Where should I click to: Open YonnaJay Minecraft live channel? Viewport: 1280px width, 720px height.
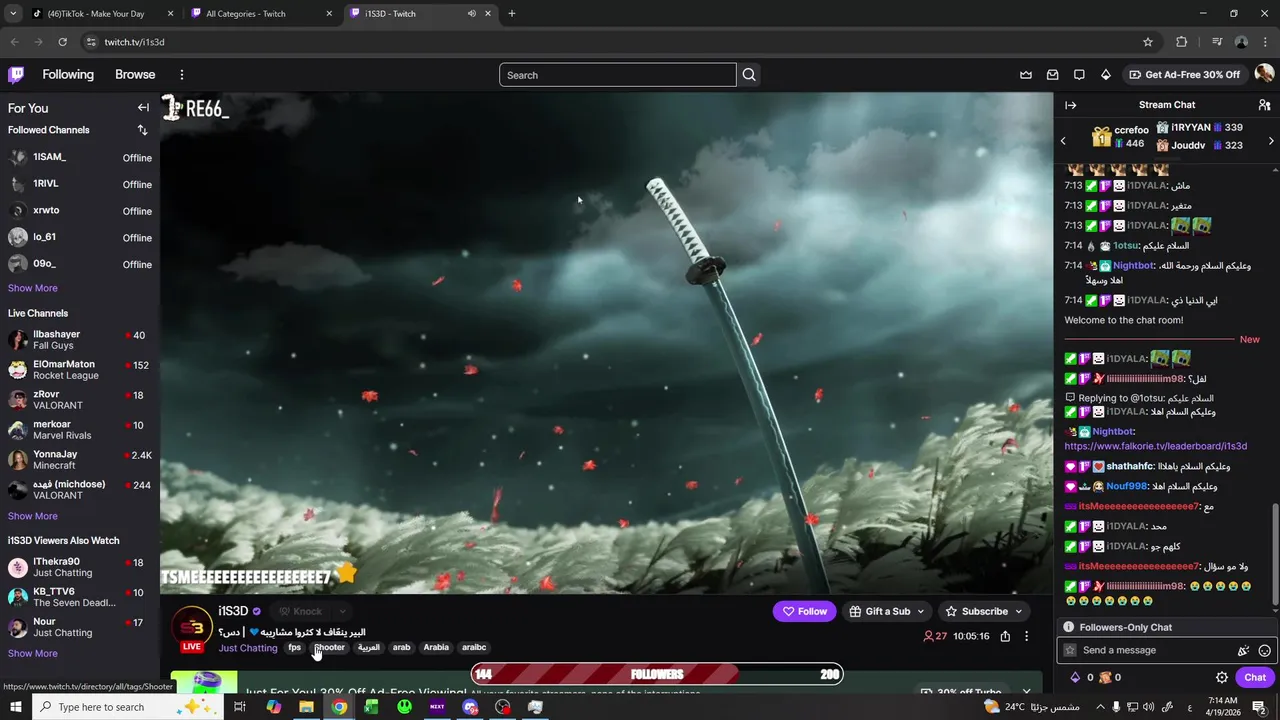(80, 460)
